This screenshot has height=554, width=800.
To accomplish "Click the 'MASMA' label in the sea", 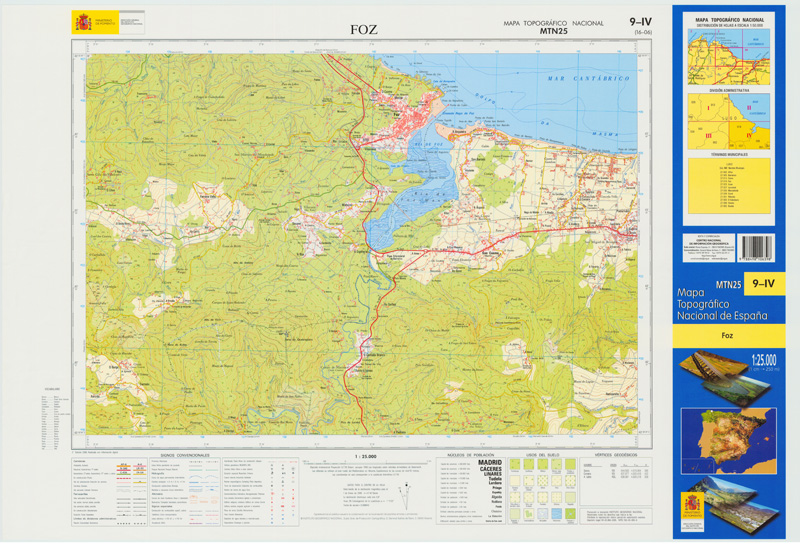I will point(605,134).
